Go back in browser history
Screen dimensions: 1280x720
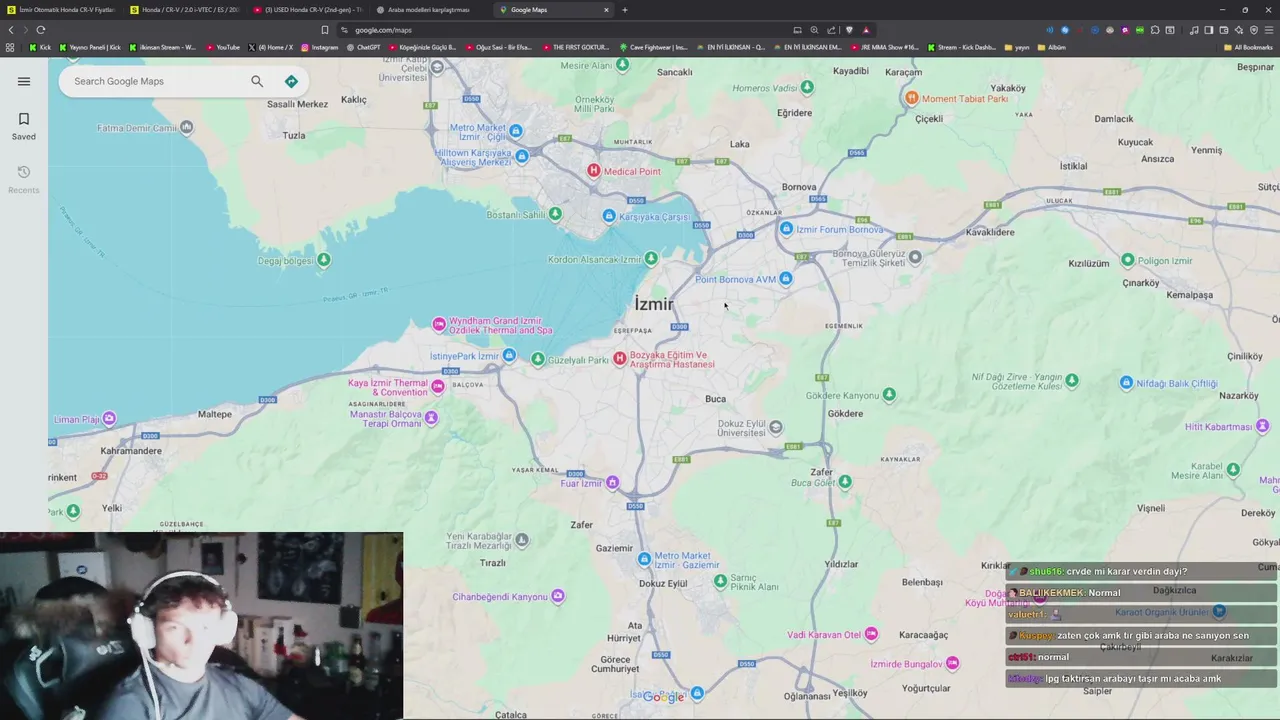11,30
